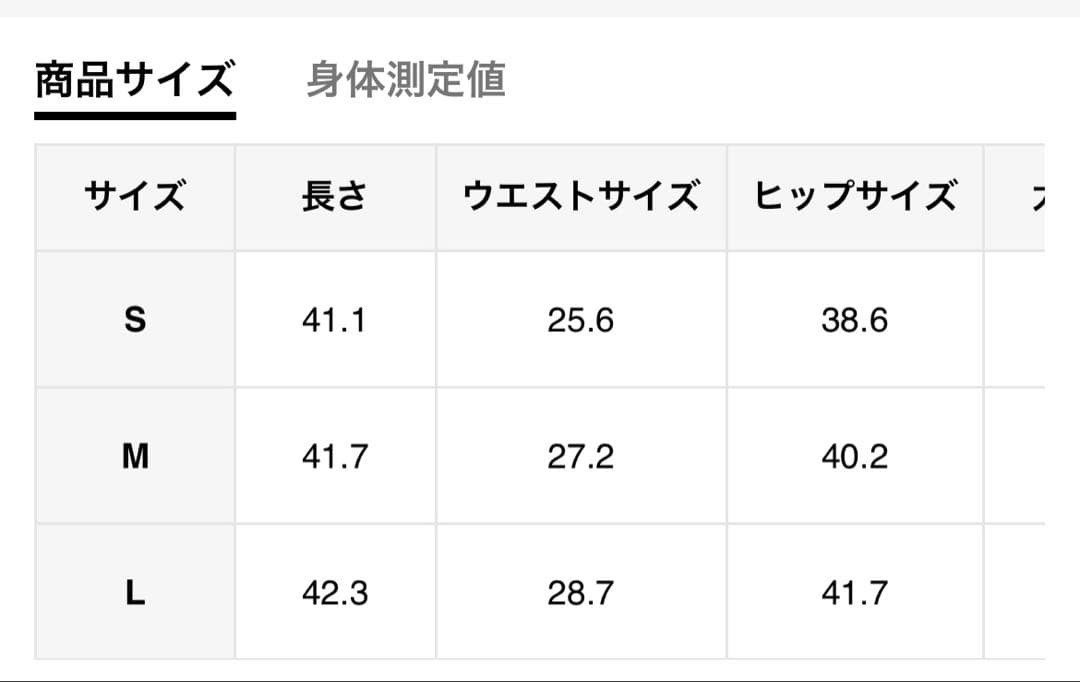The height and width of the screenshot is (682, 1080).
Task: Click the L length value 42.3
Action: (x=335, y=593)
